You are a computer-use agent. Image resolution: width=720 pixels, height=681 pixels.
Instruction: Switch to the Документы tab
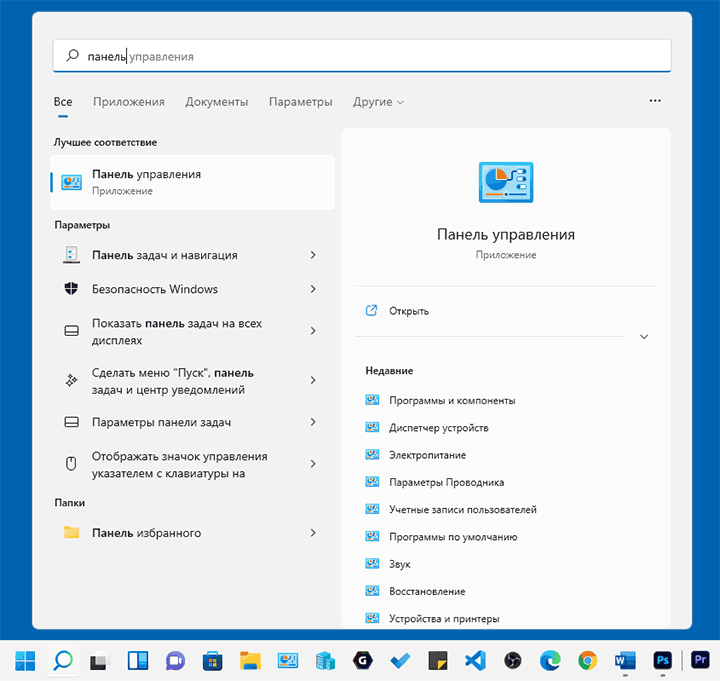(x=217, y=101)
